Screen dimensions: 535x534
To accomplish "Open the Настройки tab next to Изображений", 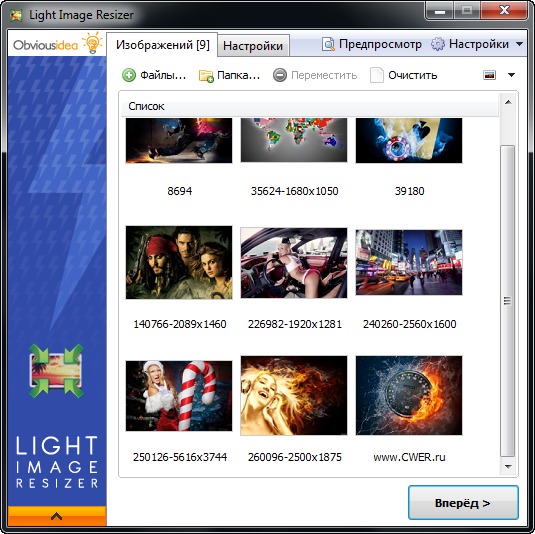I will [x=253, y=45].
